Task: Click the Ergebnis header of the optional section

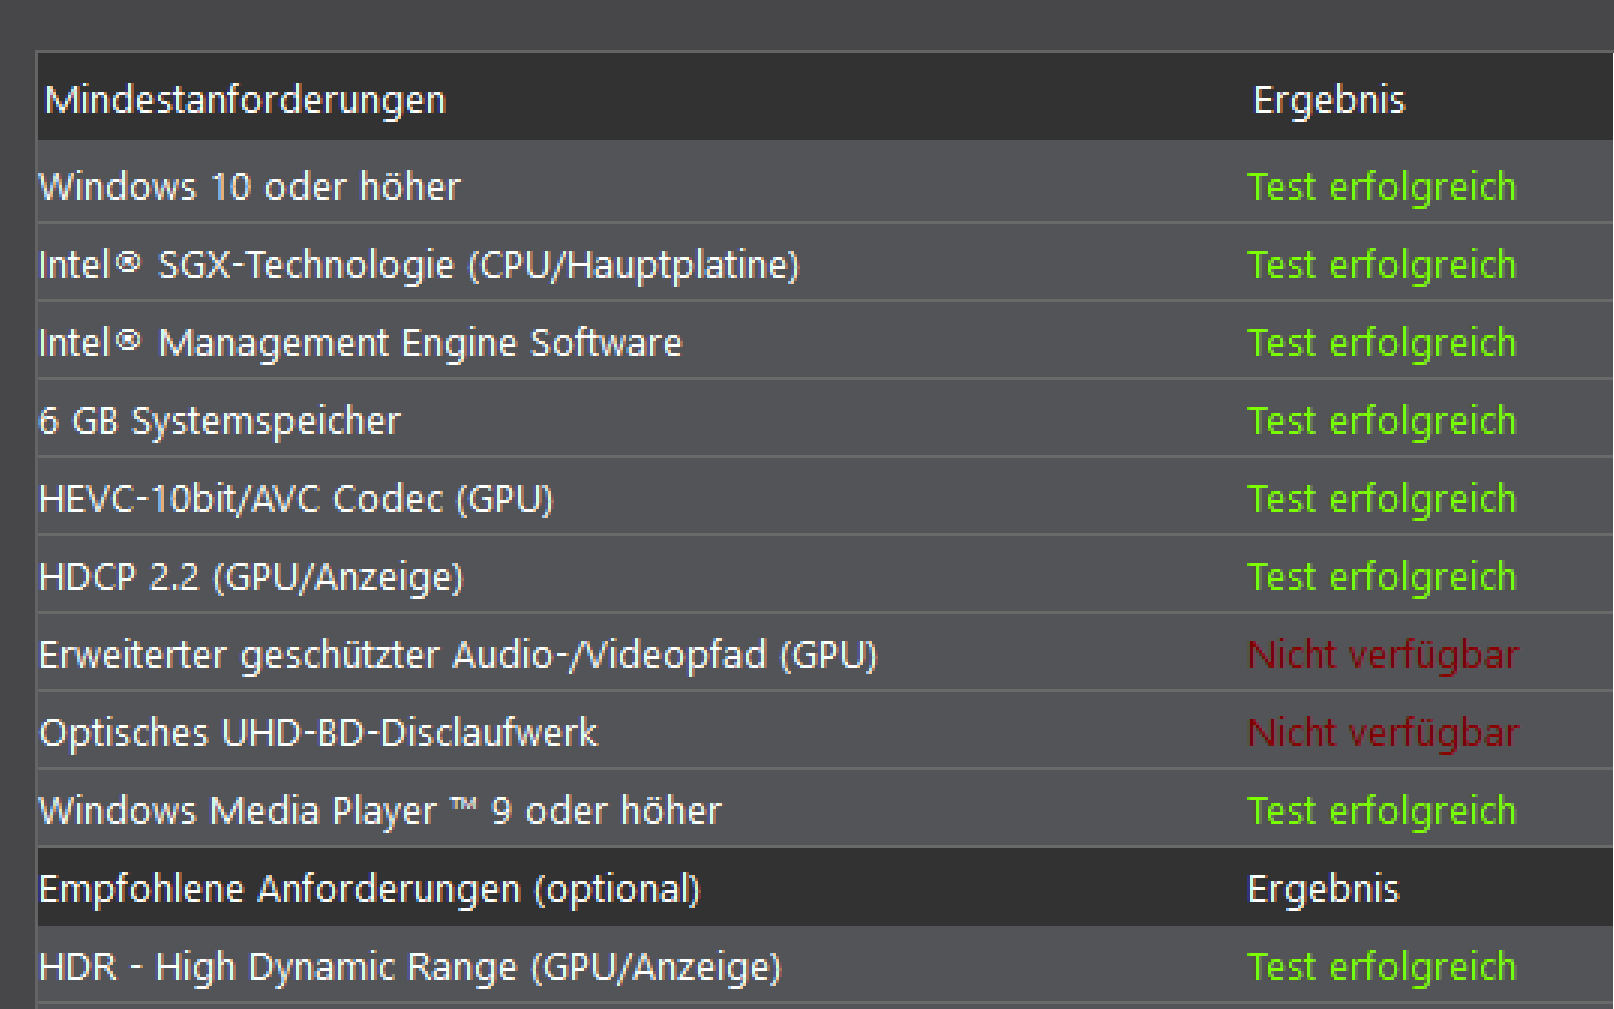Action: tap(1323, 889)
